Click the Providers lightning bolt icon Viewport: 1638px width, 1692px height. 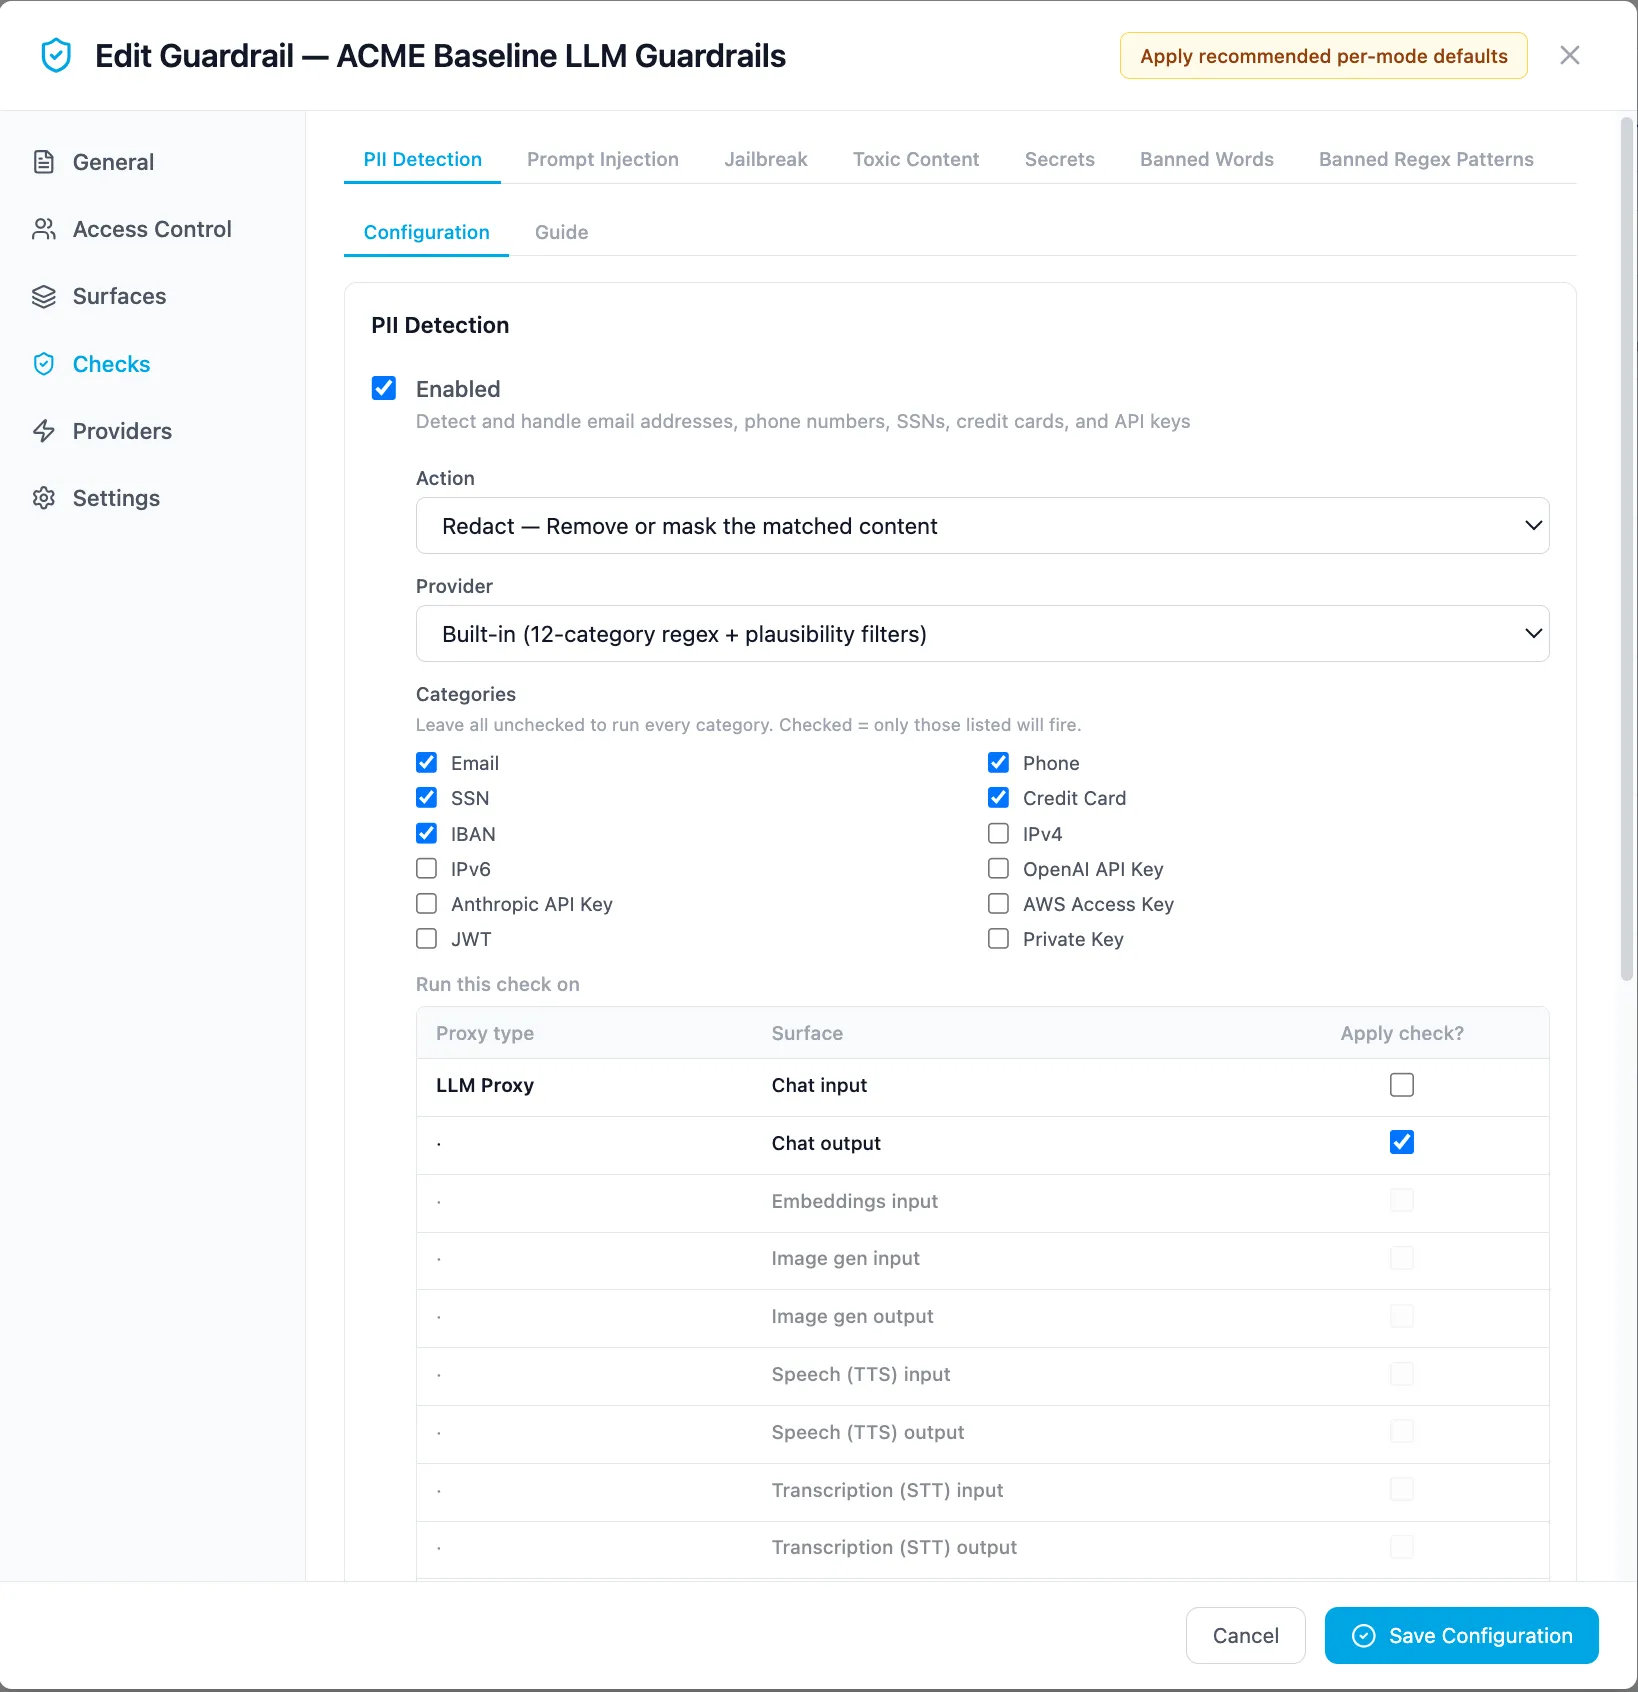44,431
